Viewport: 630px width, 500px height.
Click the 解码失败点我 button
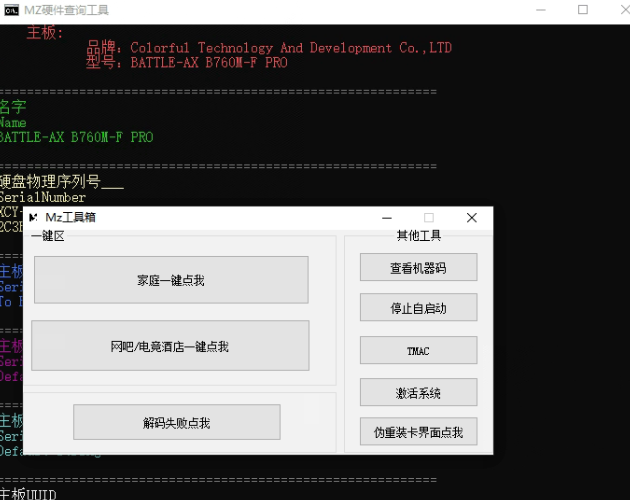[176, 423]
